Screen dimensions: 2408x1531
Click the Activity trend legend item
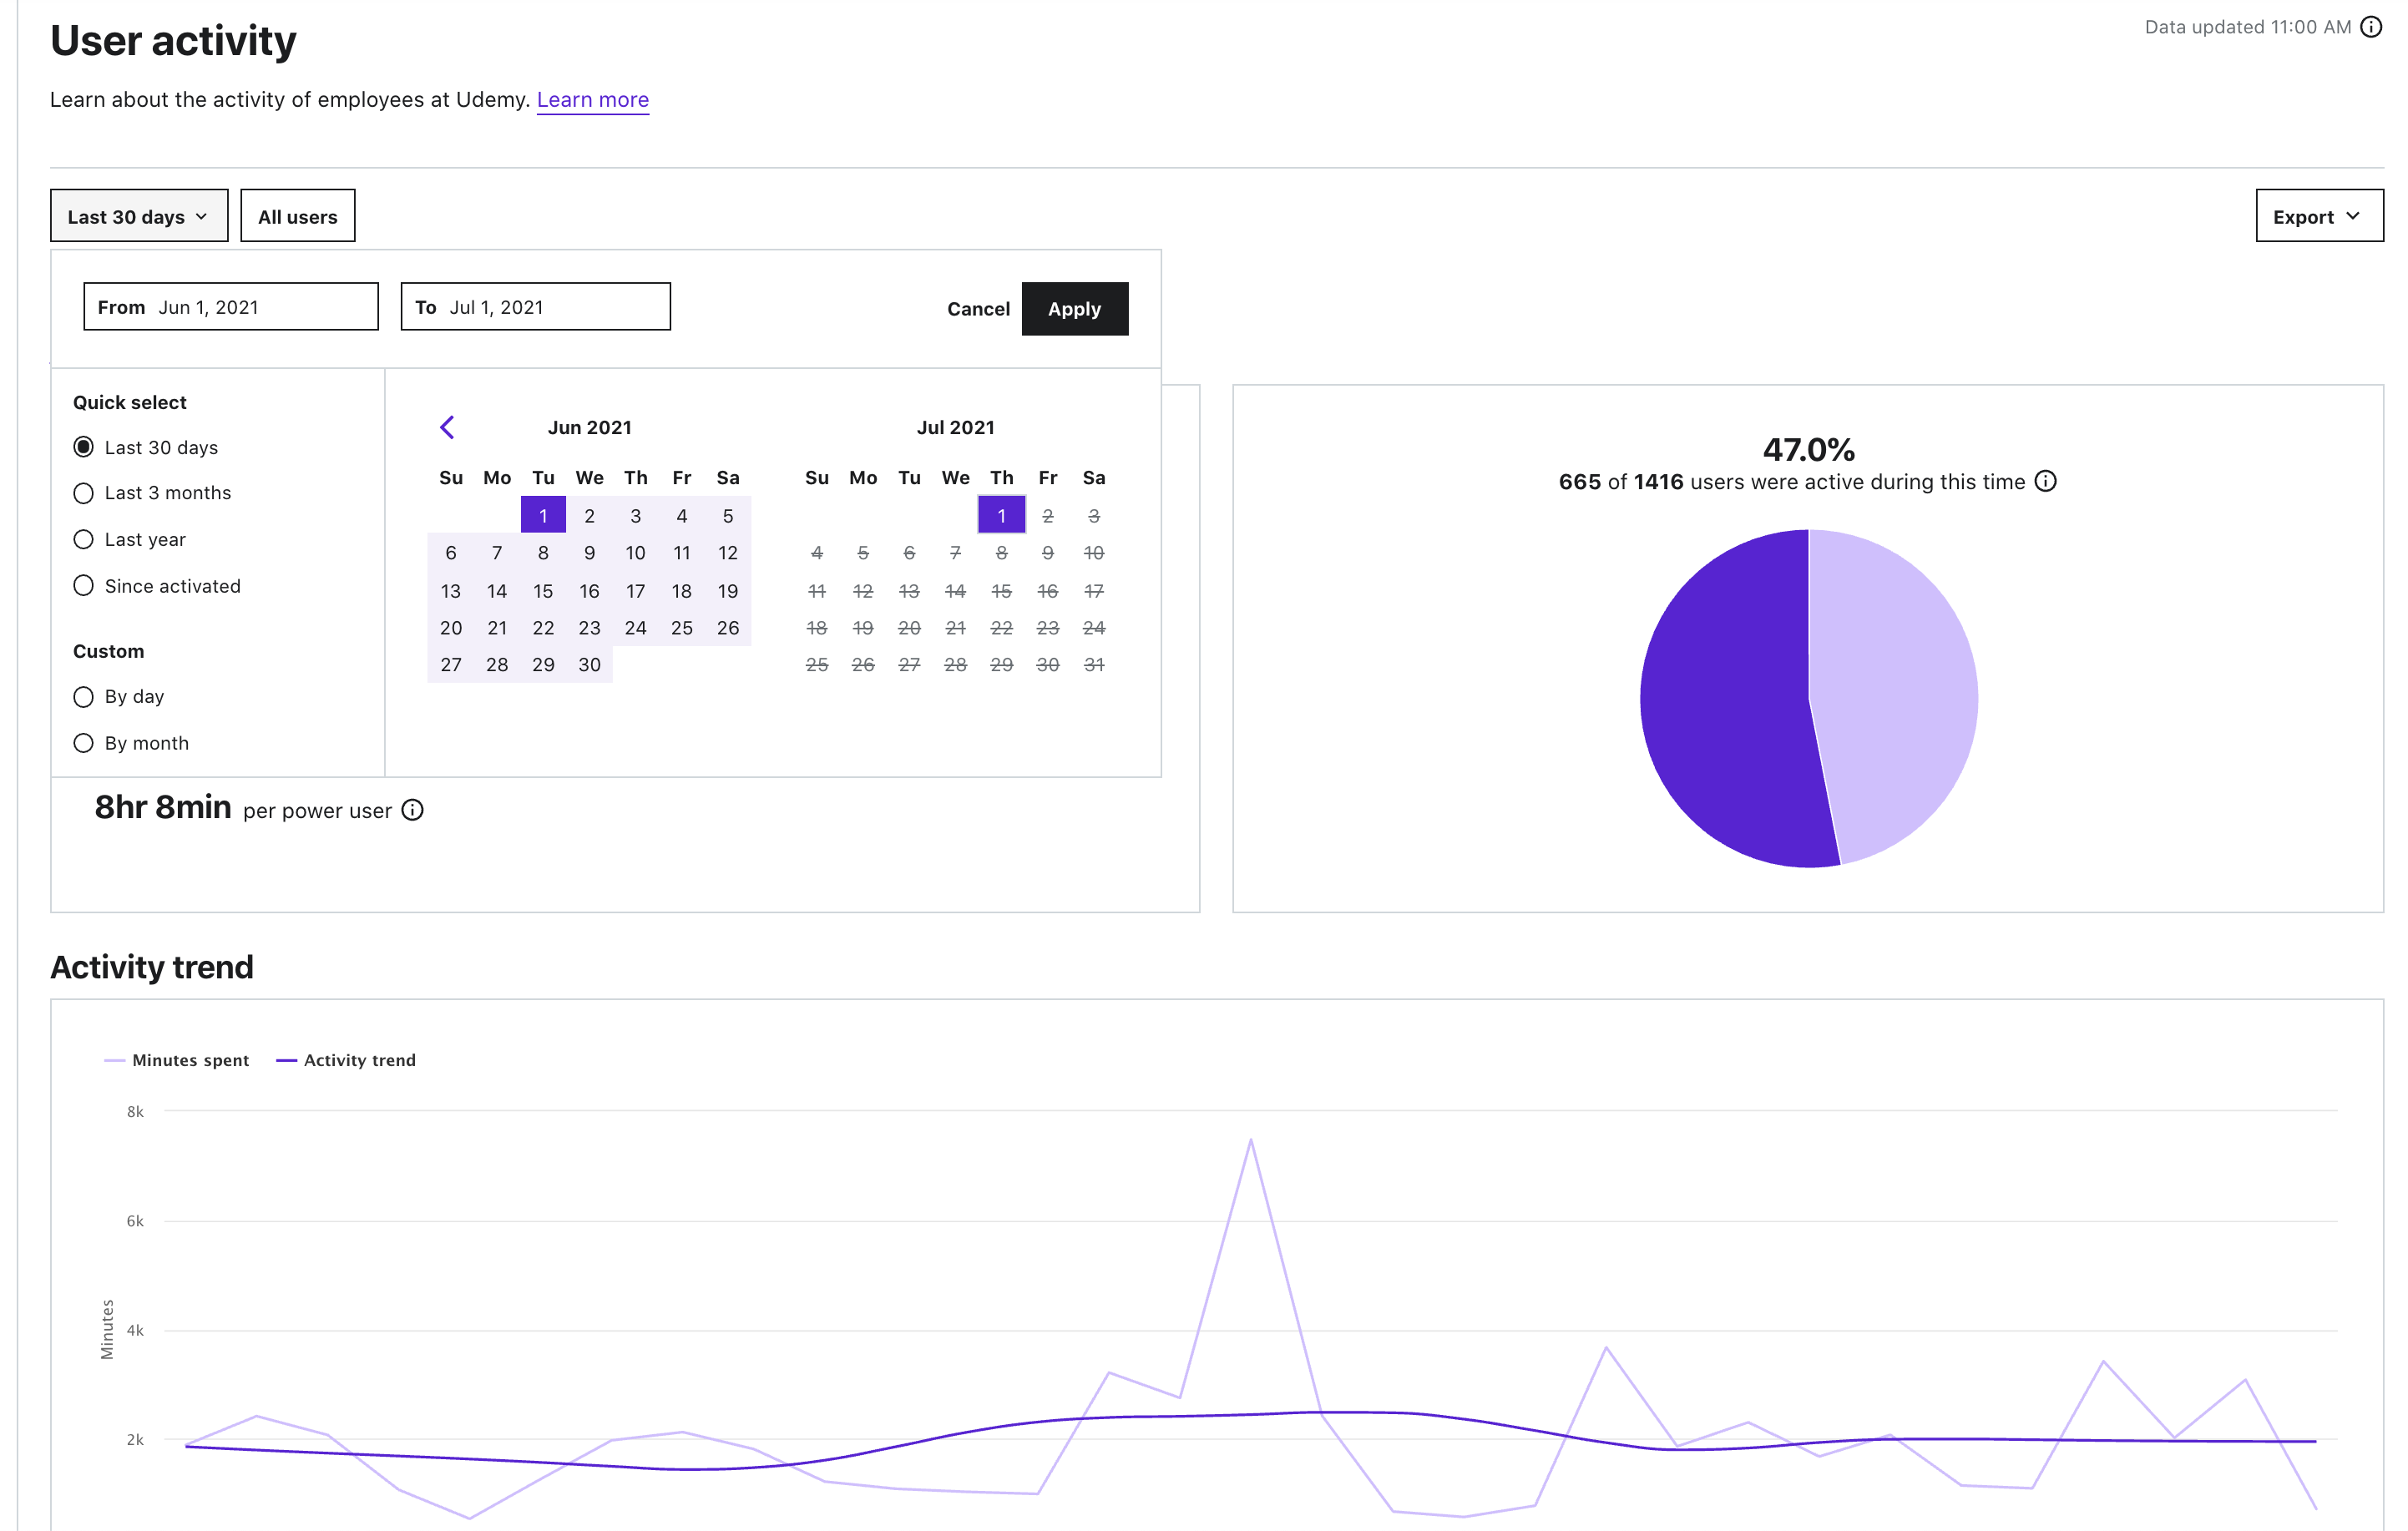pos(359,1059)
